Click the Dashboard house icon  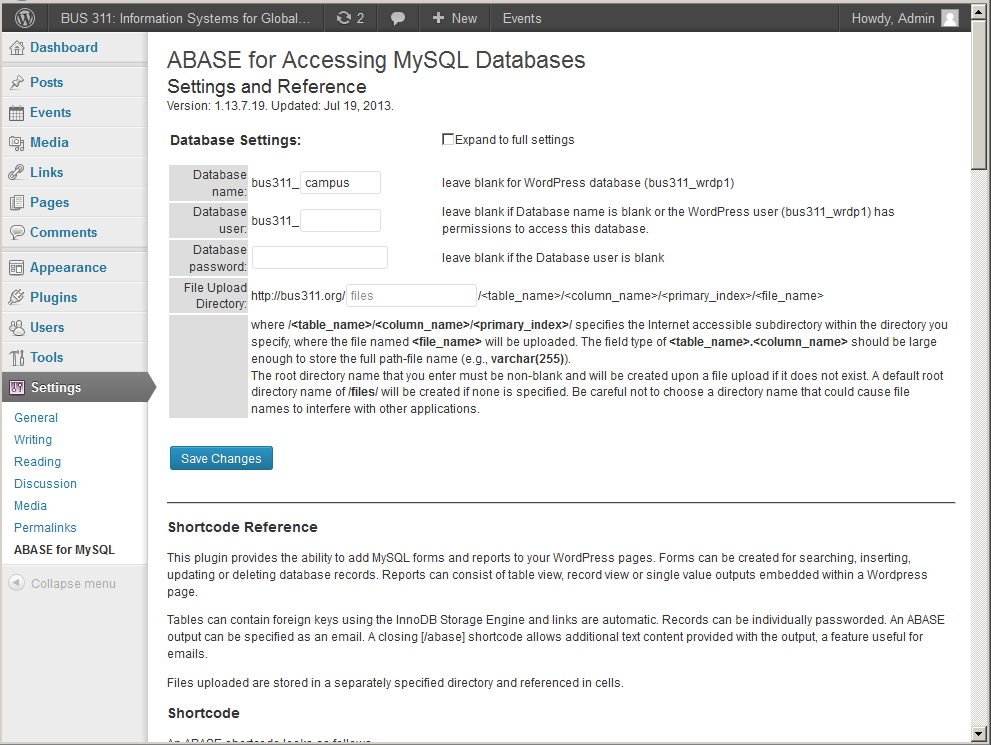[17, 47]
